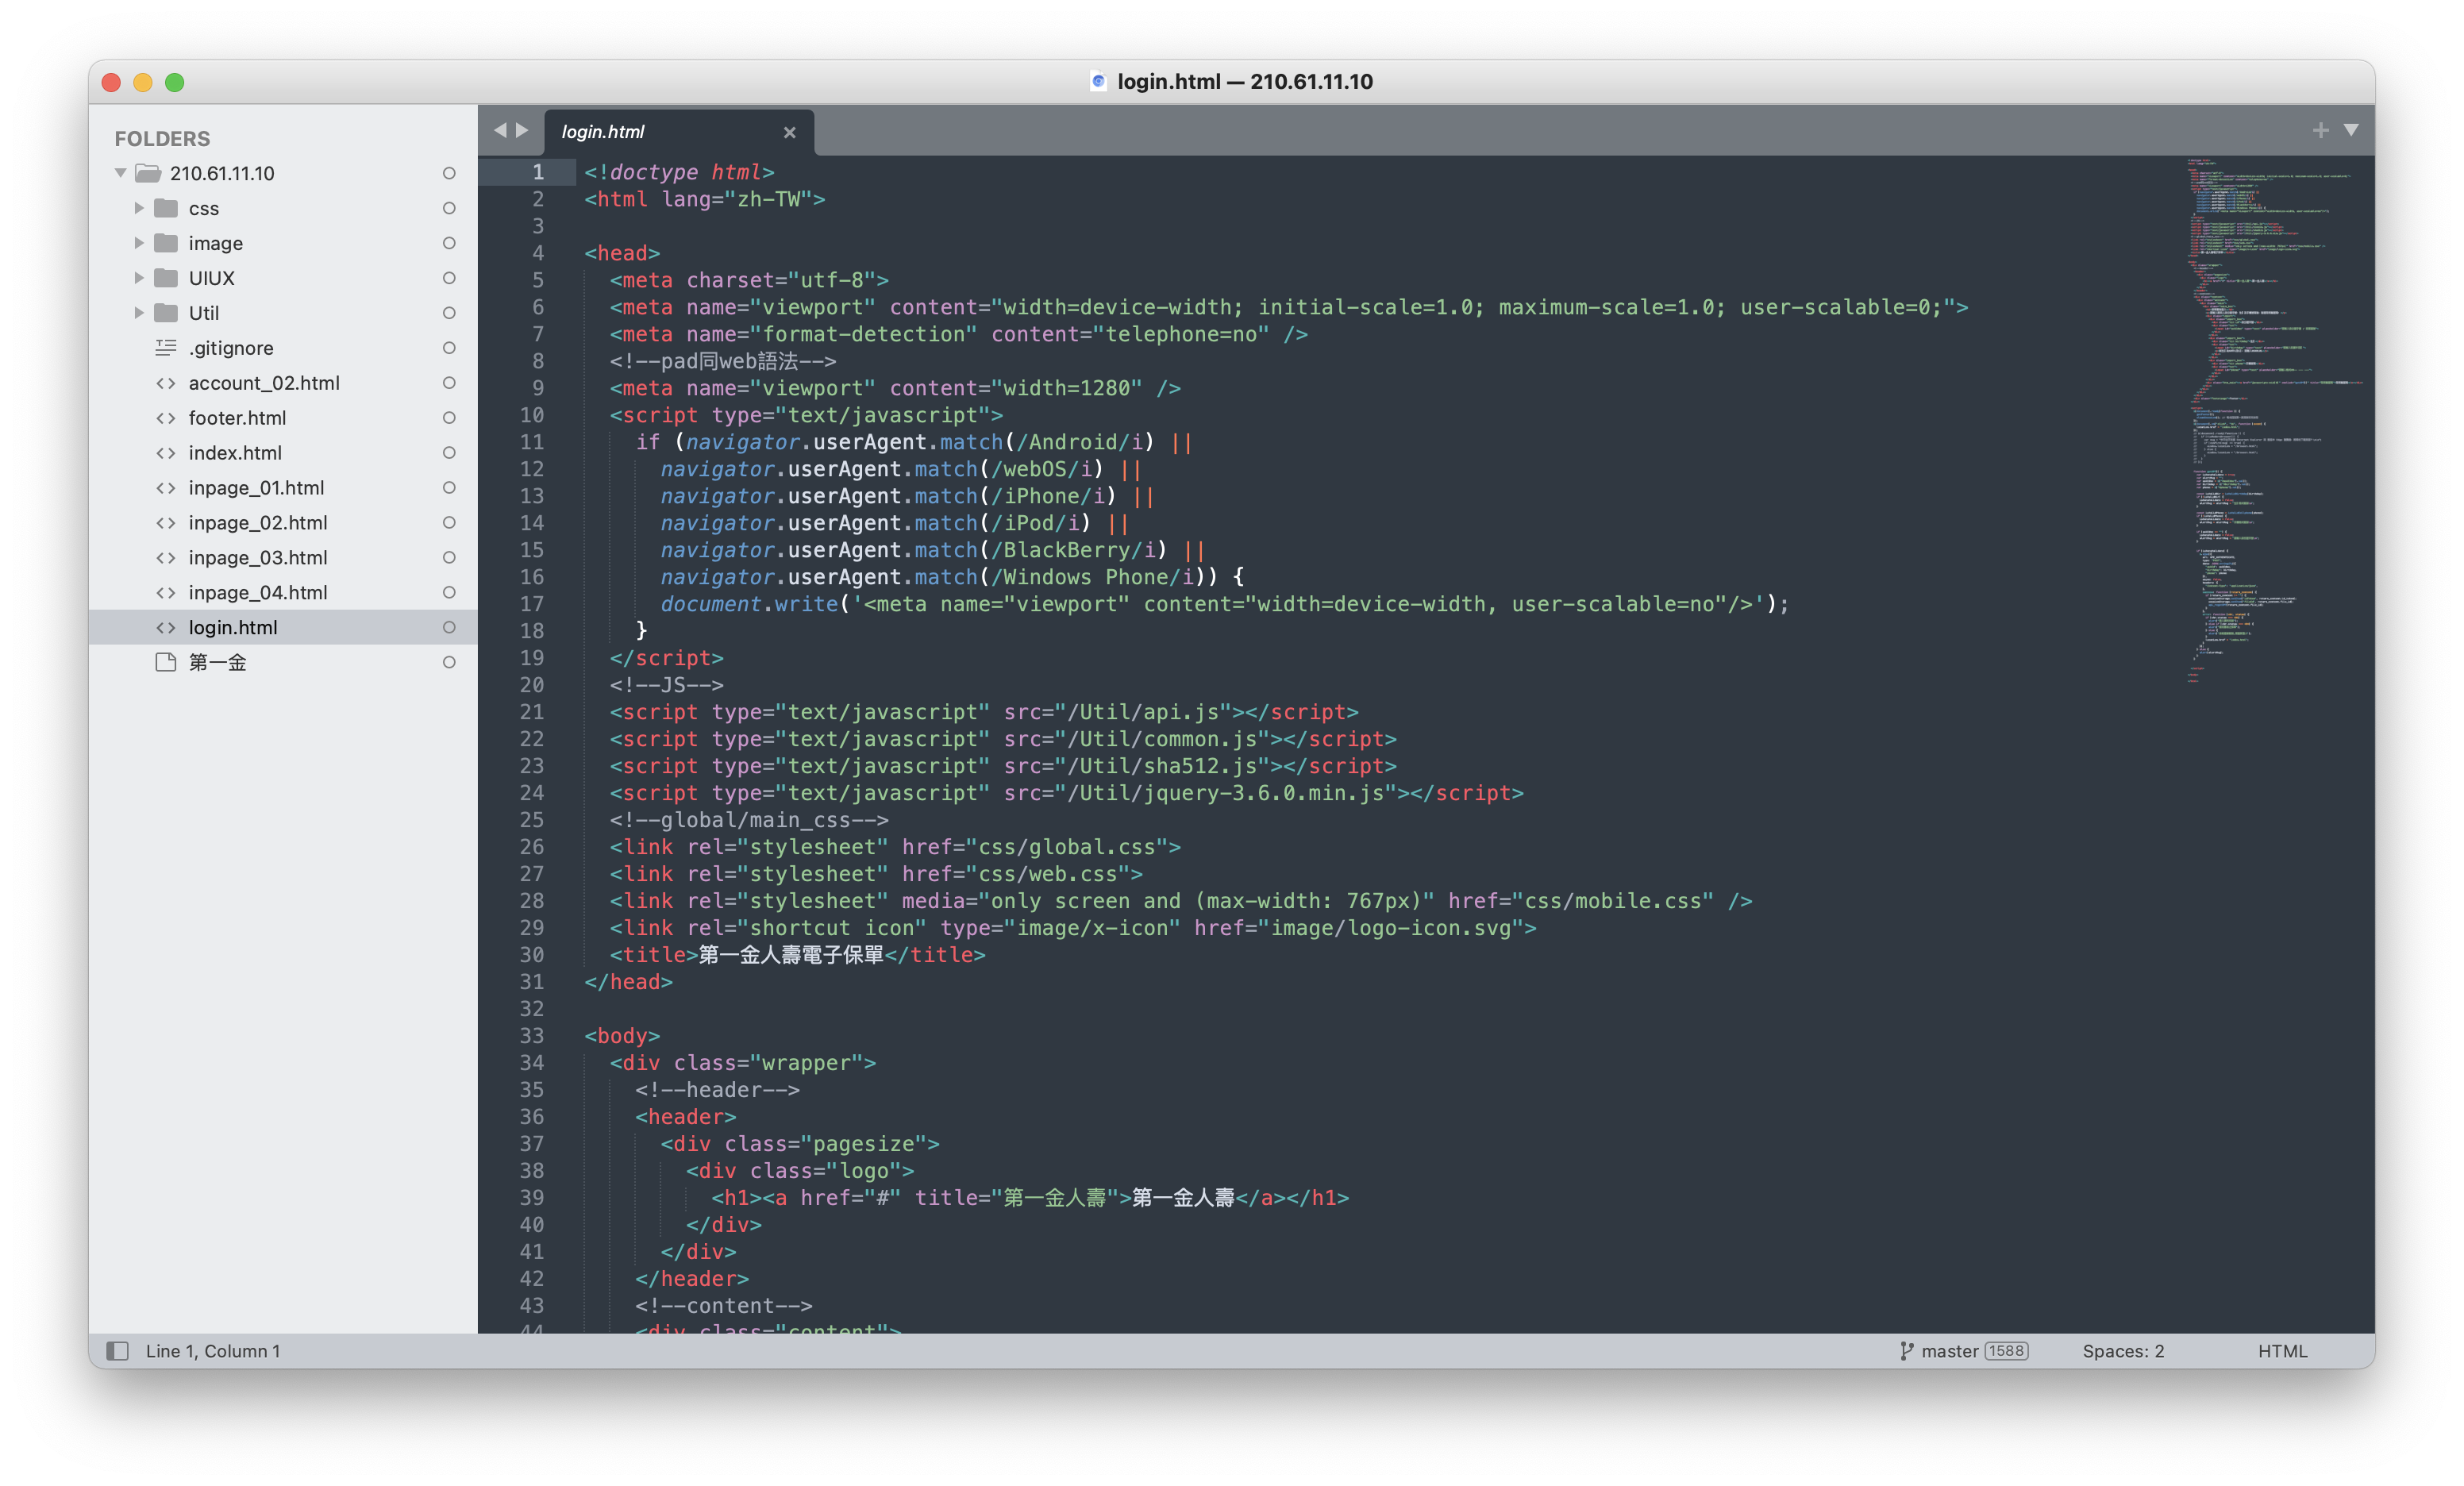This screenshot has width=2464, height=1486.
Task: Click the root 210.61.11.10 folder icon
Action: tap(148, 173)
